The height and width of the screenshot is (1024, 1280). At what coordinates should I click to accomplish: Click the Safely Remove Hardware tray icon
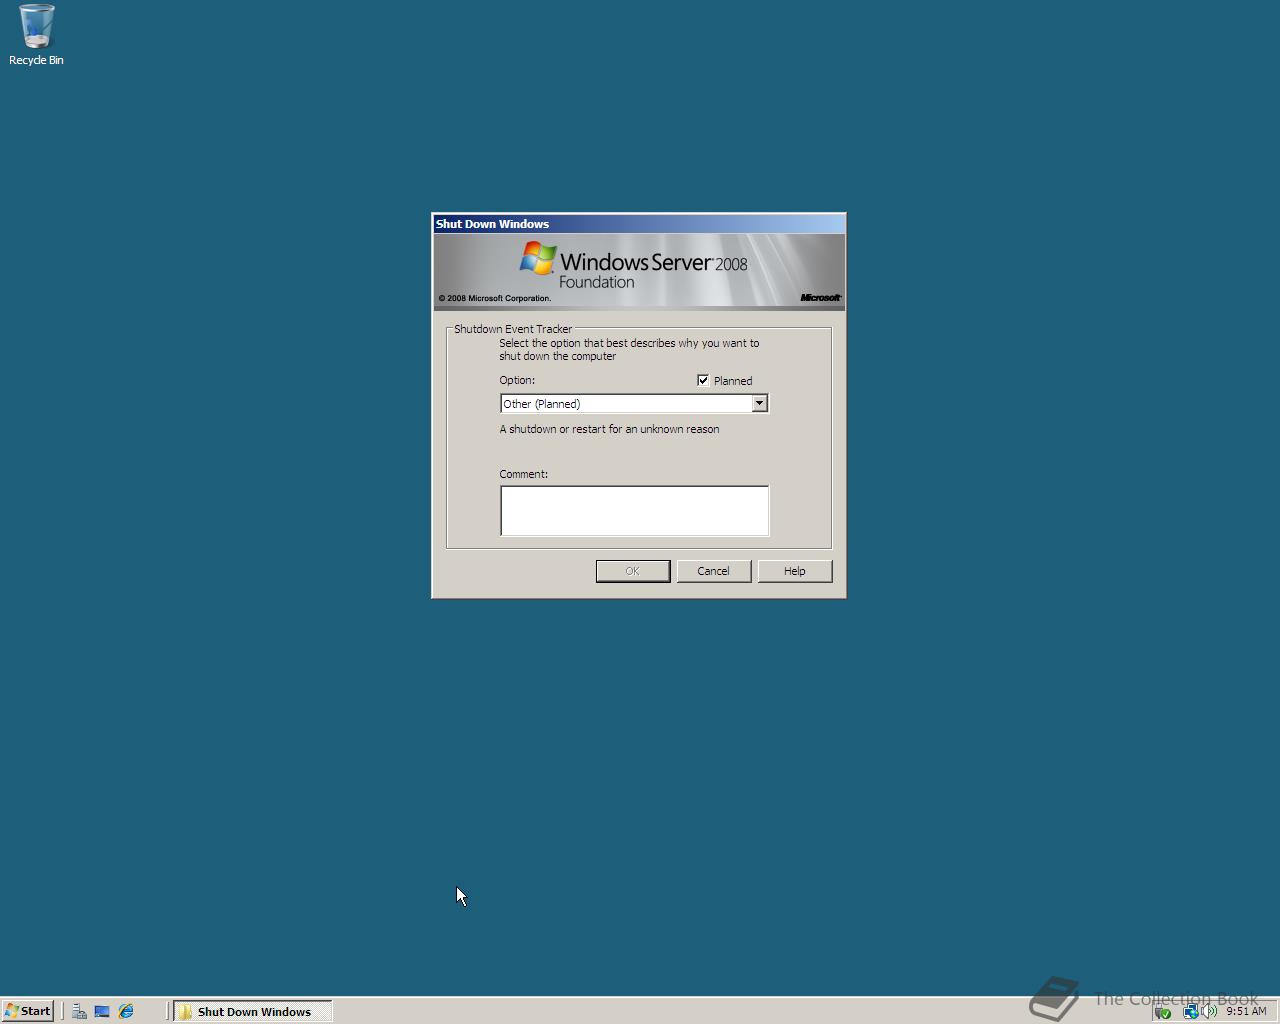tap(1163, 1012)
